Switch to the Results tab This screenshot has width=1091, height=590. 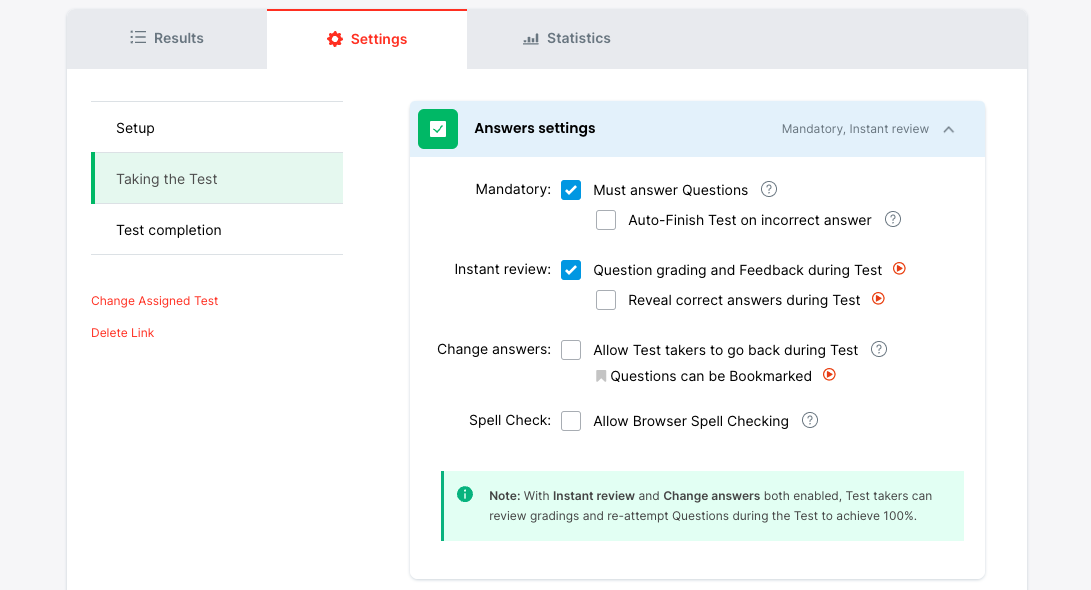[167, 38]
